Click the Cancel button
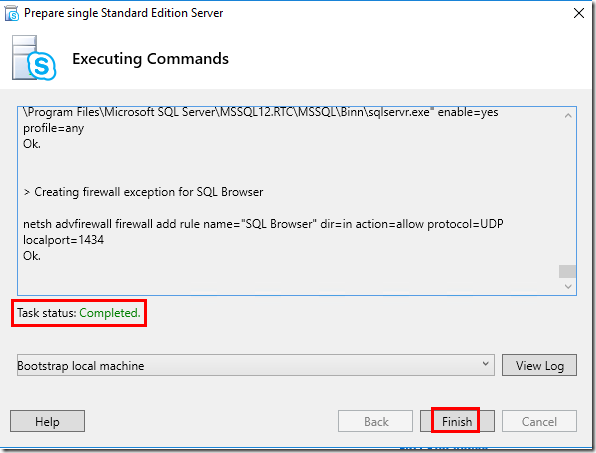The height and width of the screenshot is (453, 596). point(539,421)
